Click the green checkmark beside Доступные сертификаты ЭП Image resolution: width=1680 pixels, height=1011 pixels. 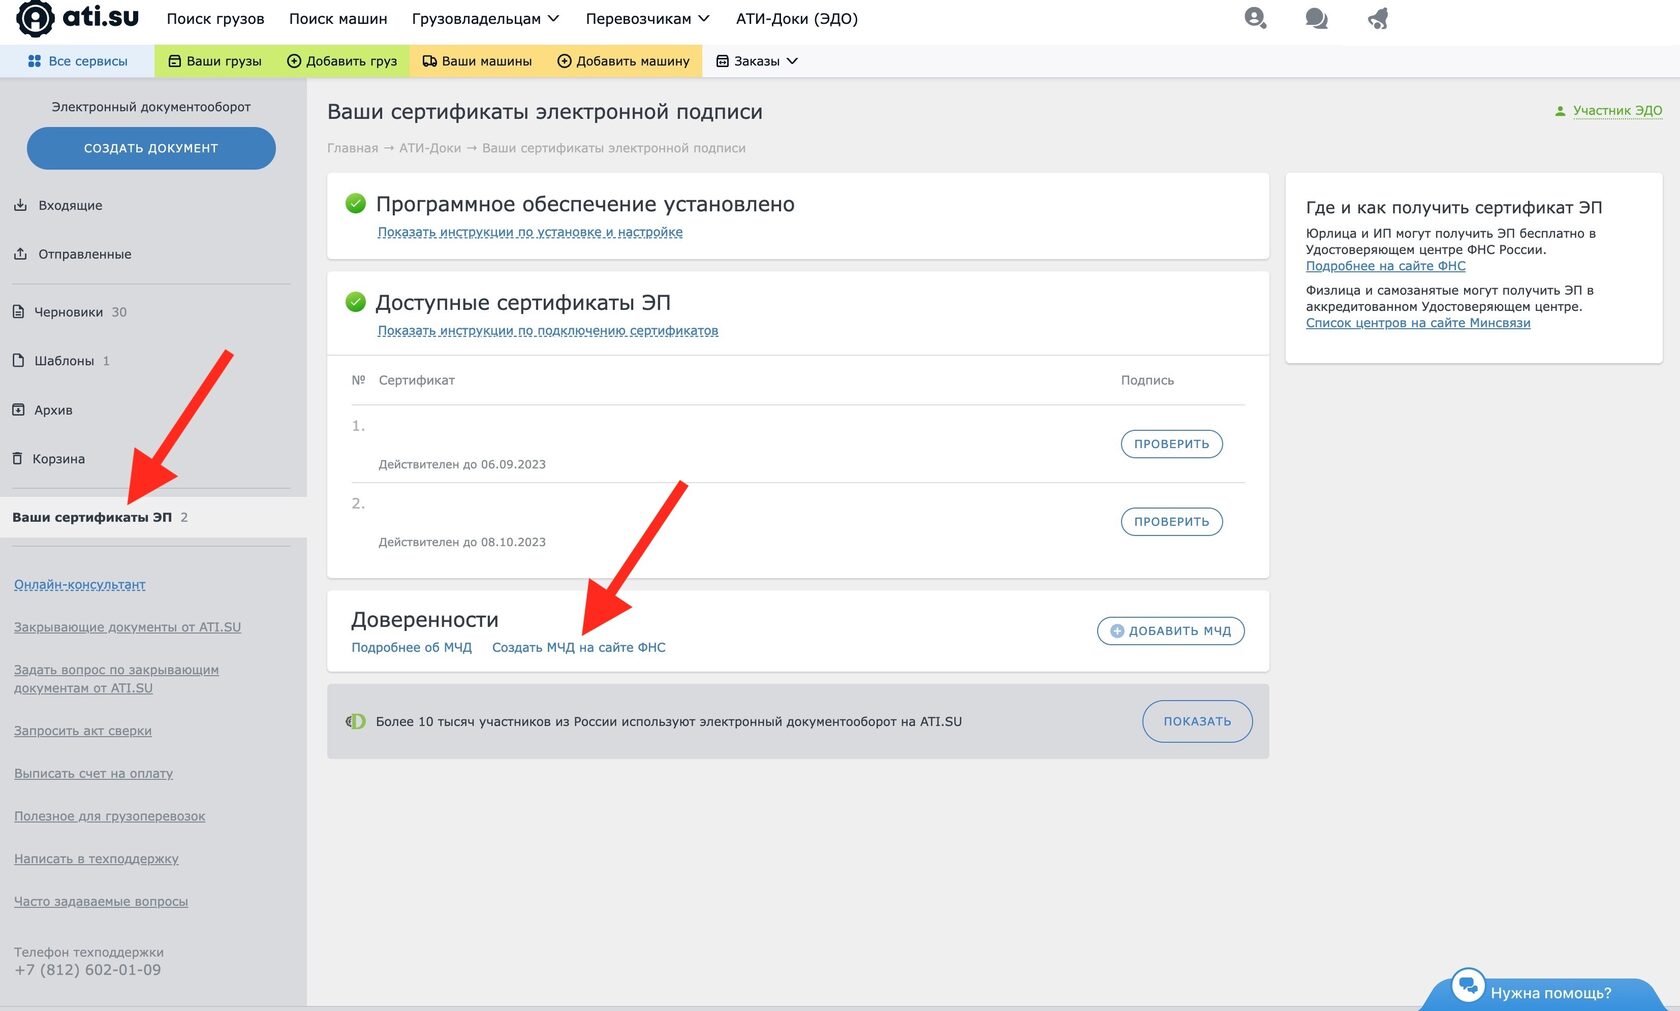[x=355, y=302]
